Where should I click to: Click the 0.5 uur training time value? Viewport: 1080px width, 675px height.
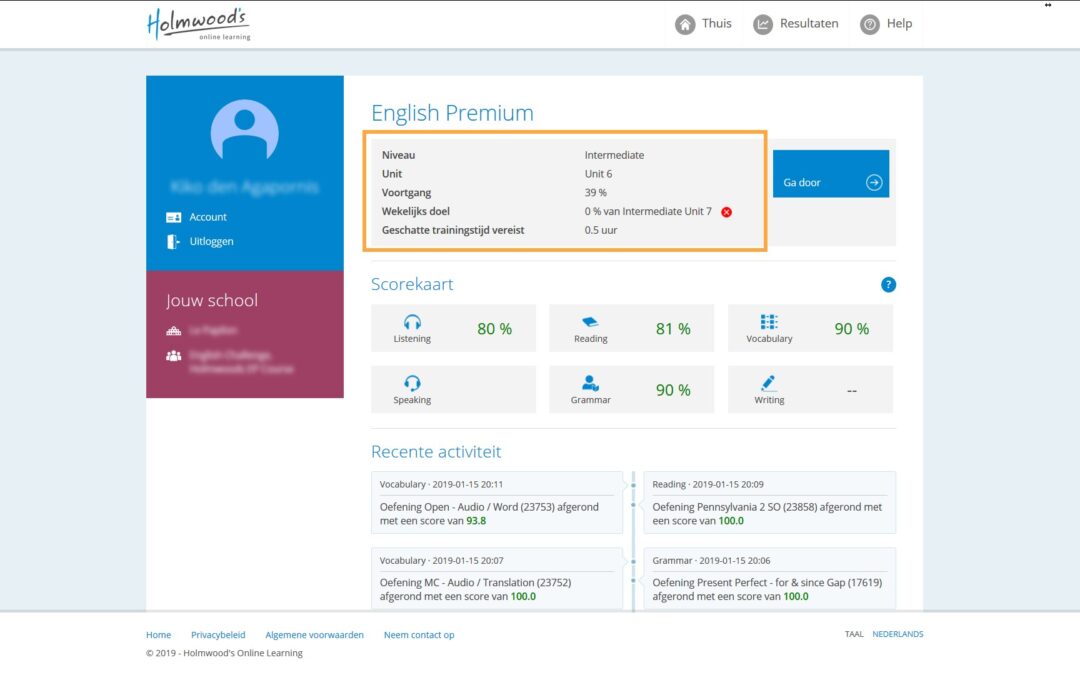(x=601, y=231)
